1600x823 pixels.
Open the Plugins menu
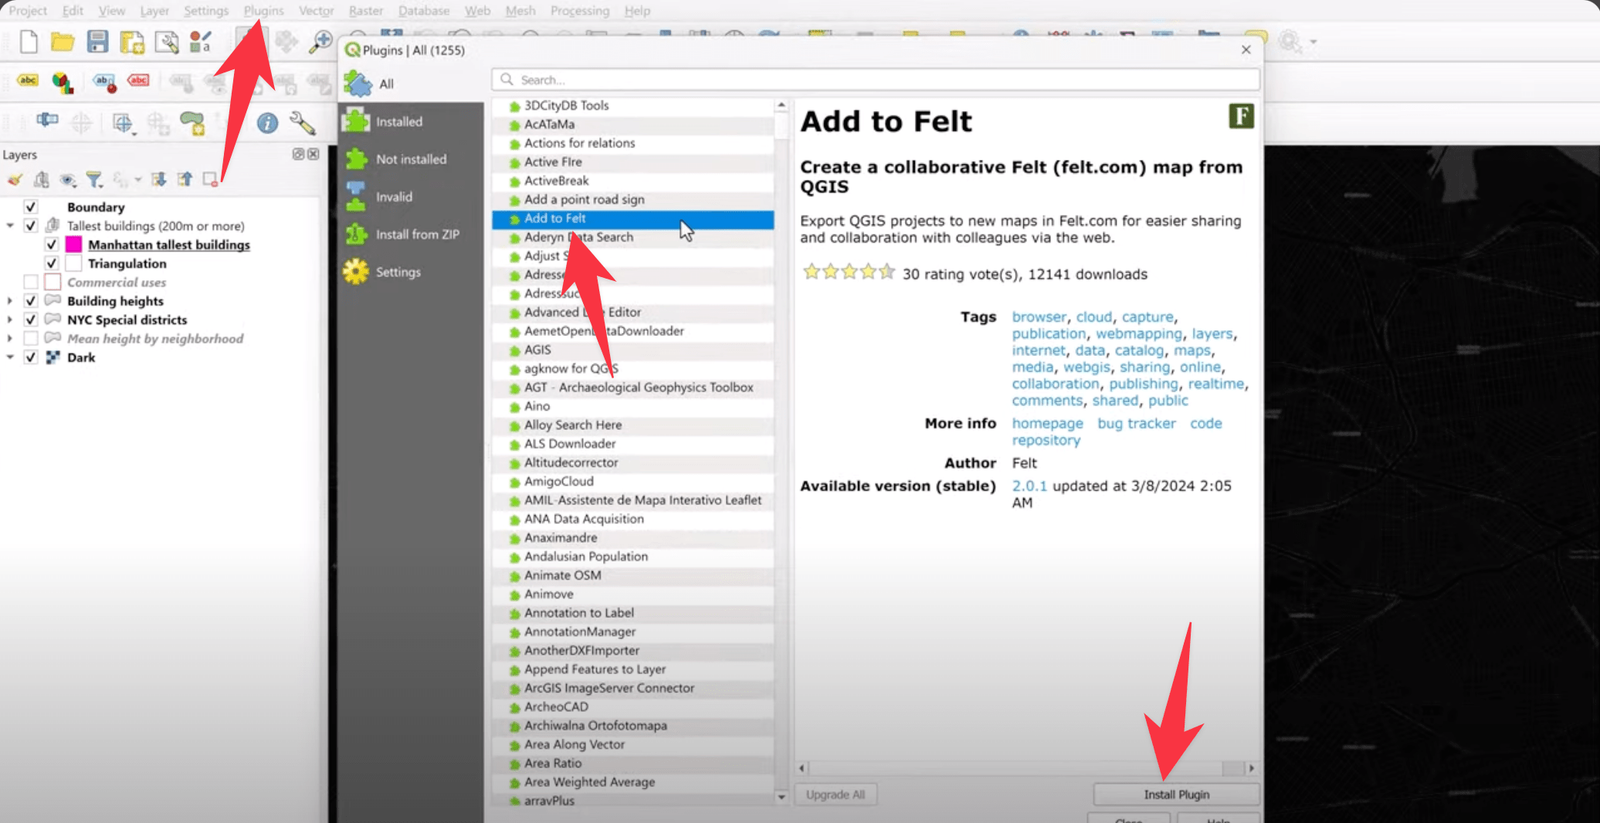click(264, 11)
